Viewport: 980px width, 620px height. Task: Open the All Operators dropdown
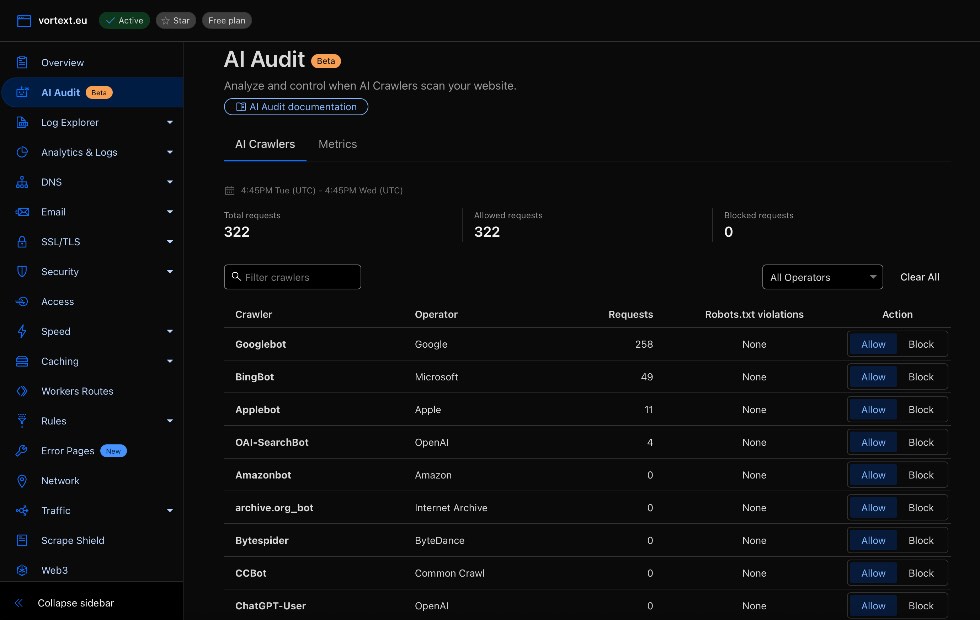point(822,277)
